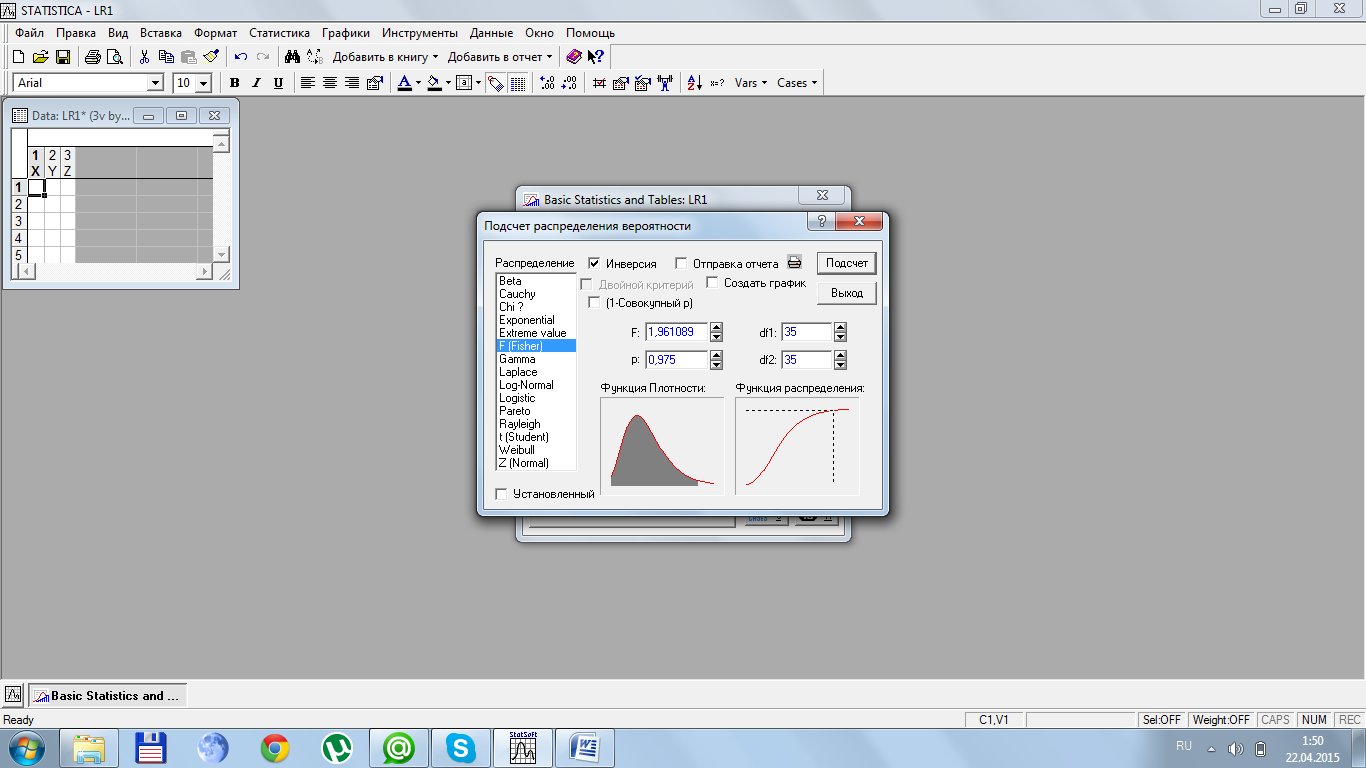Select Z (Normal) distribution
The image size is (1366, 768).
pos(536,463)
